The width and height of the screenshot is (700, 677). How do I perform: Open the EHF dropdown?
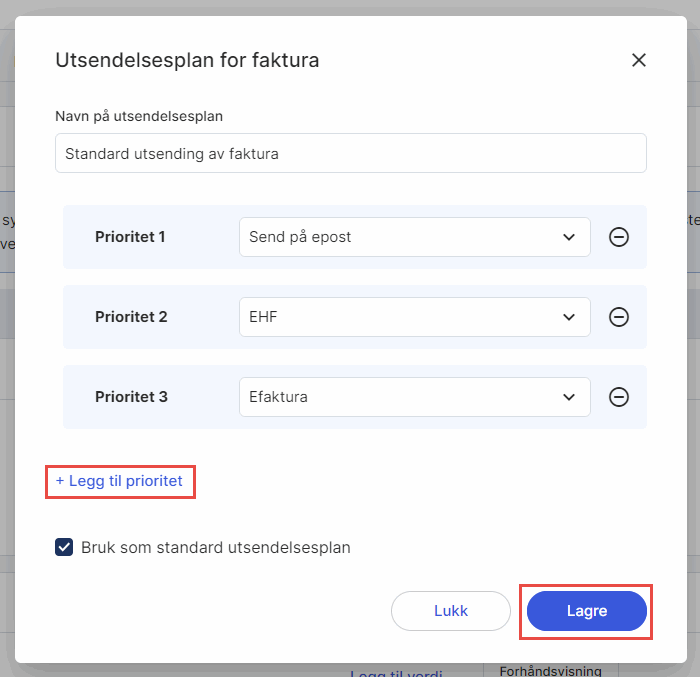[400, 317]
